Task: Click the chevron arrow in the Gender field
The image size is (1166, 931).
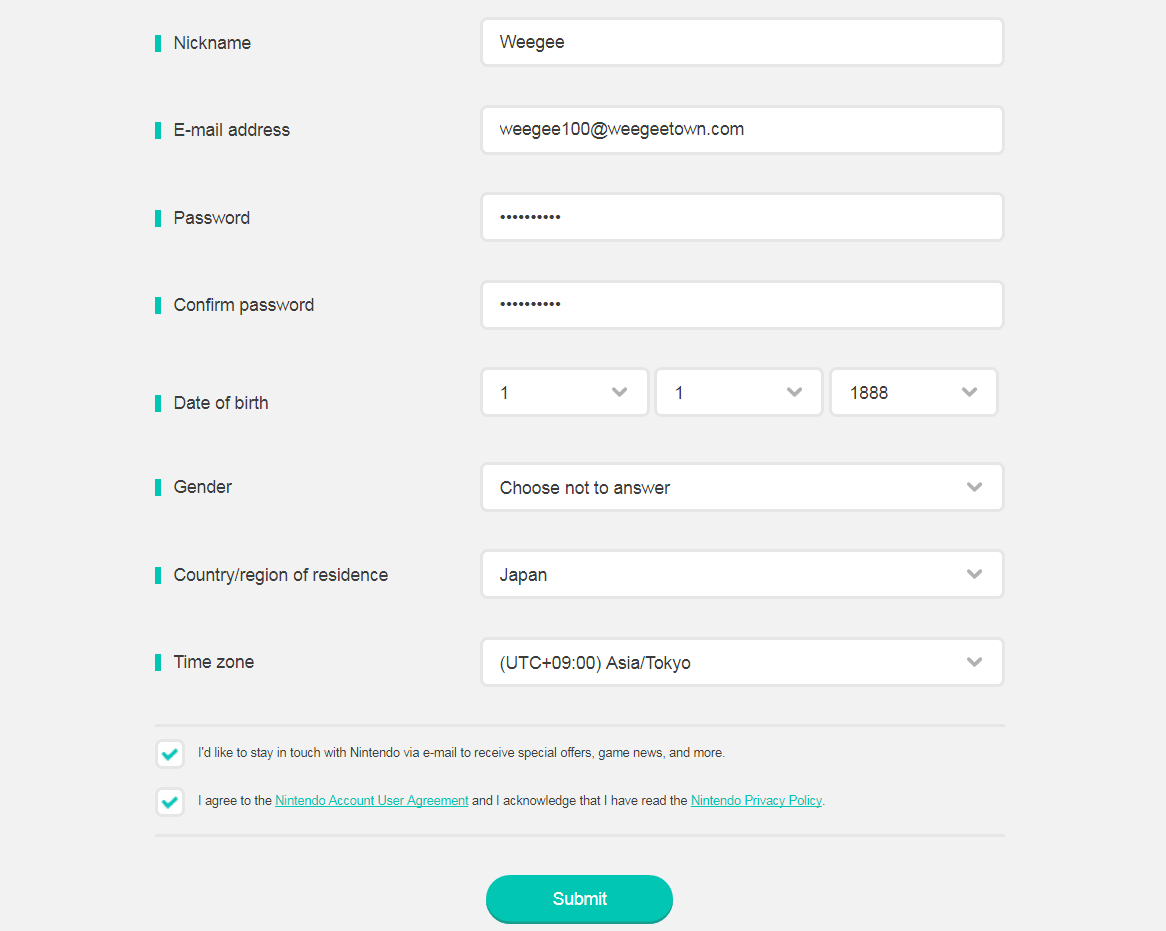Action: [974, 487]
